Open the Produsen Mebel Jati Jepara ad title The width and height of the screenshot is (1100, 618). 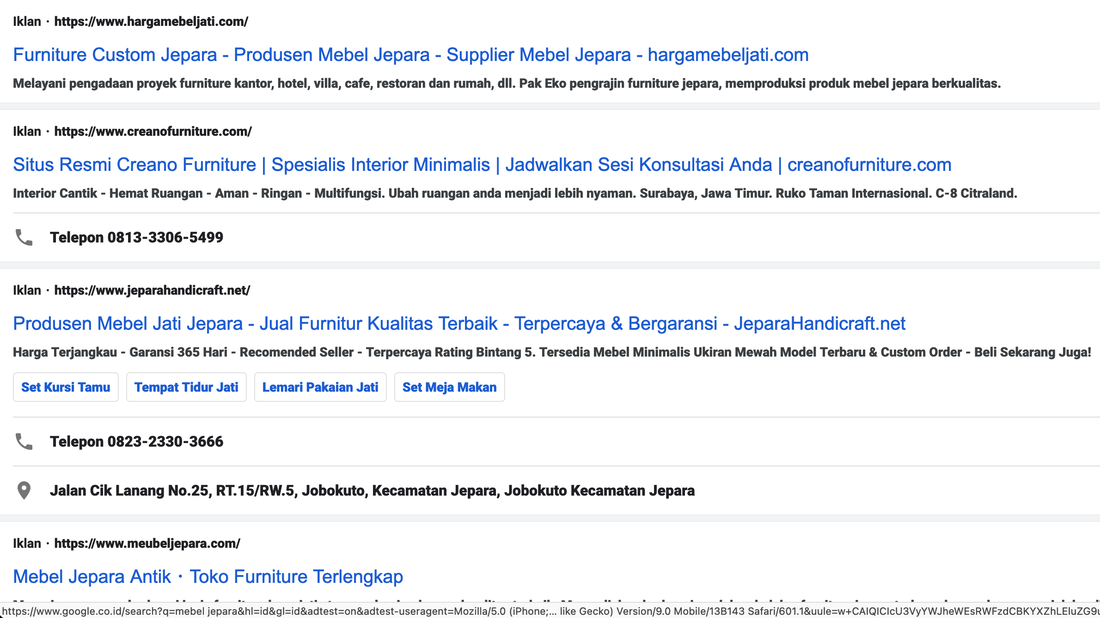coord(458,324)
